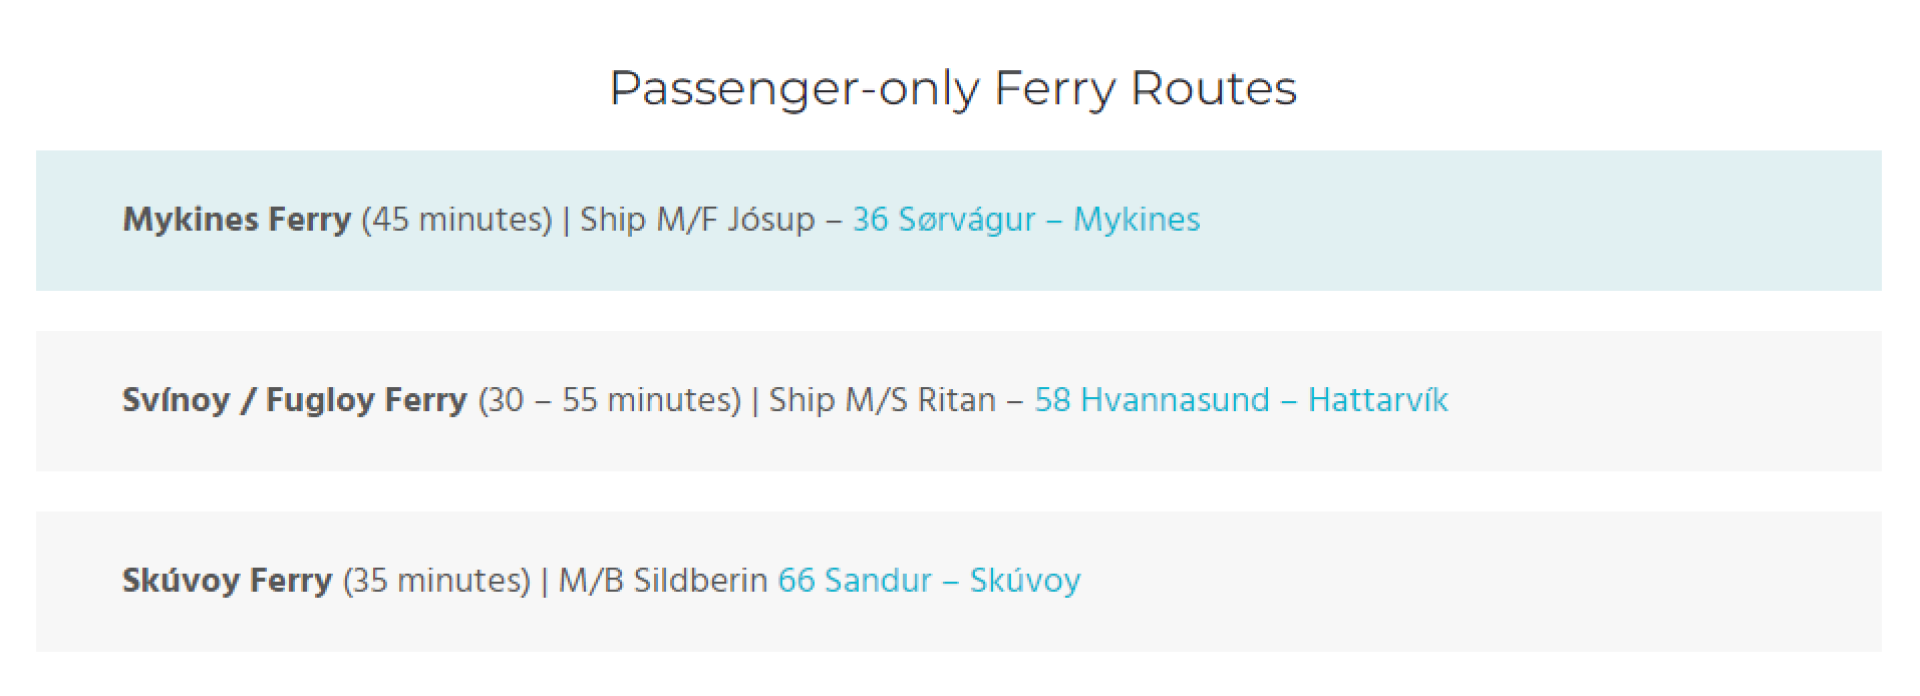Click the Ship M/S Ritan text

coord(882,400)
